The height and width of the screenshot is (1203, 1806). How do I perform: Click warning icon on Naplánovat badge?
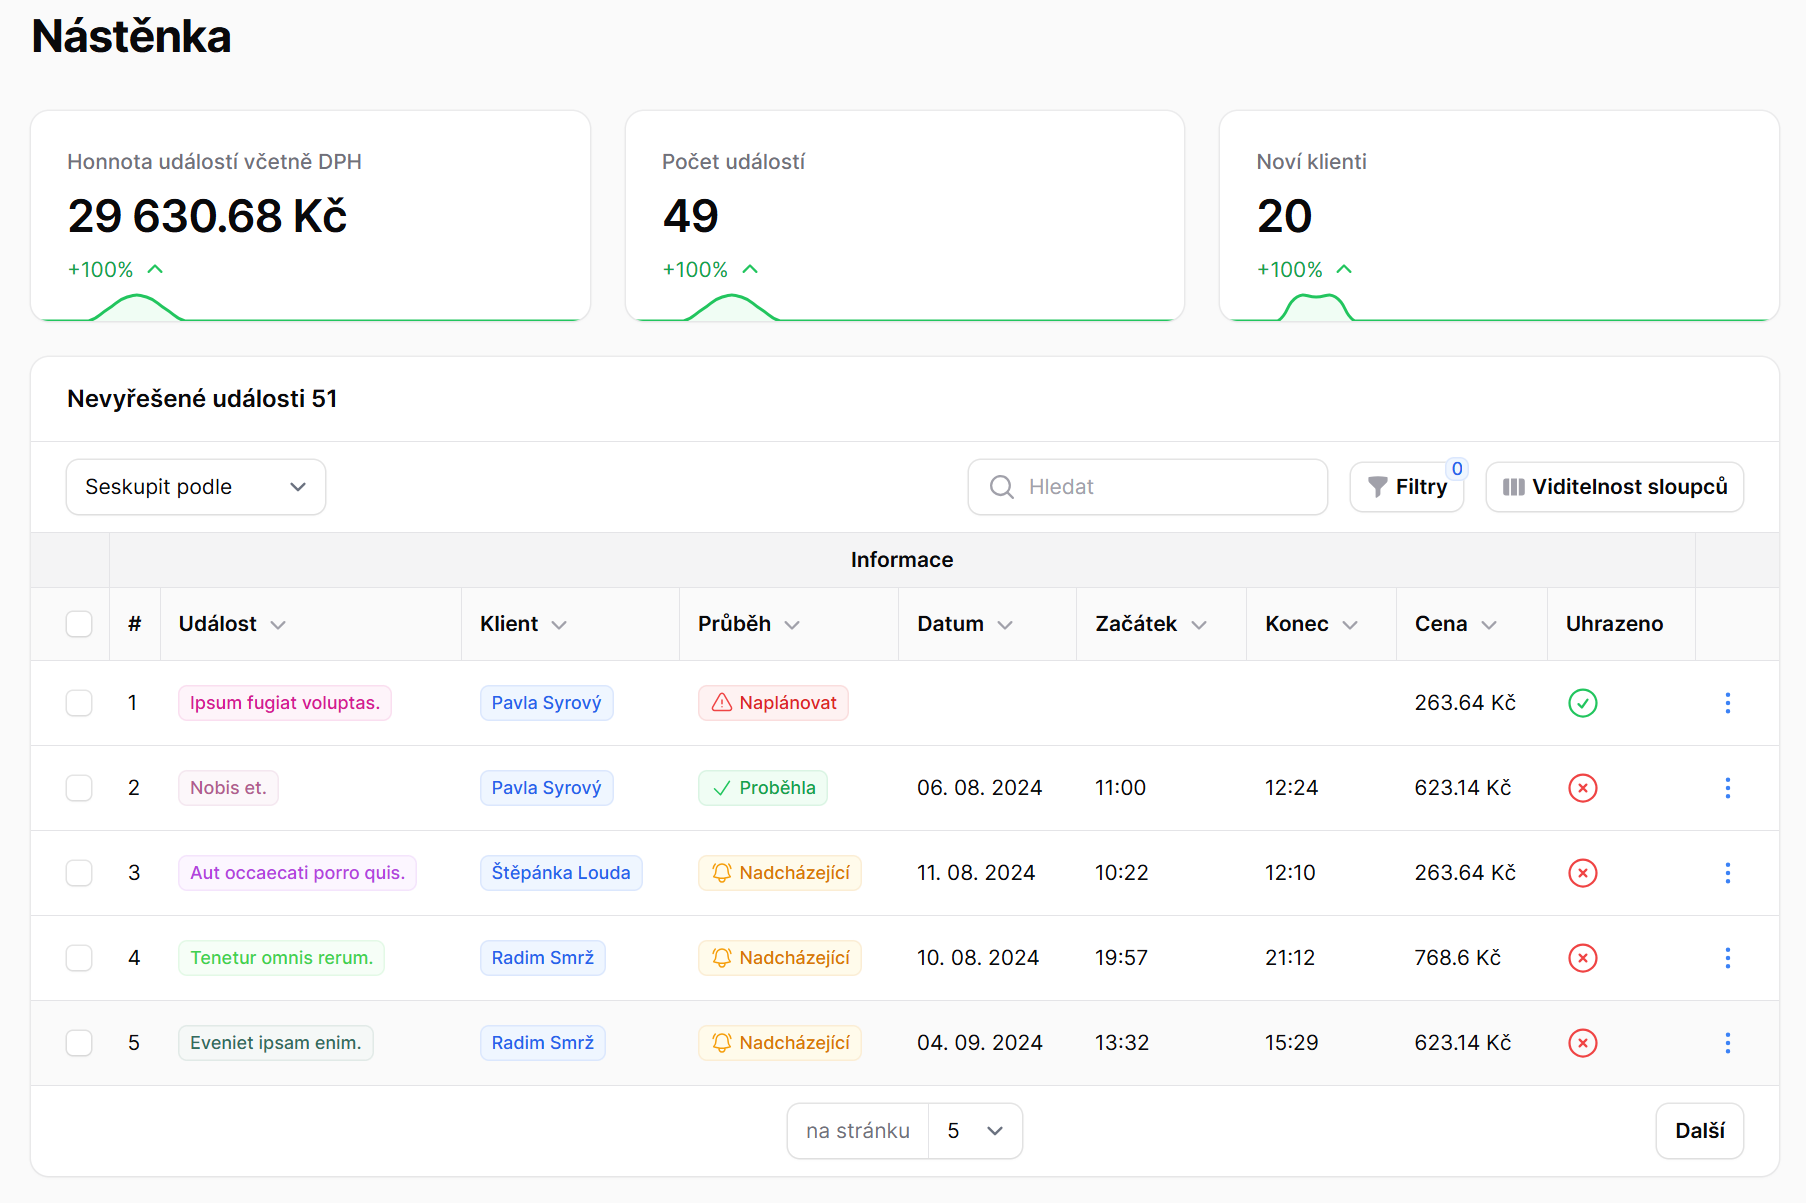click(722, 703)
